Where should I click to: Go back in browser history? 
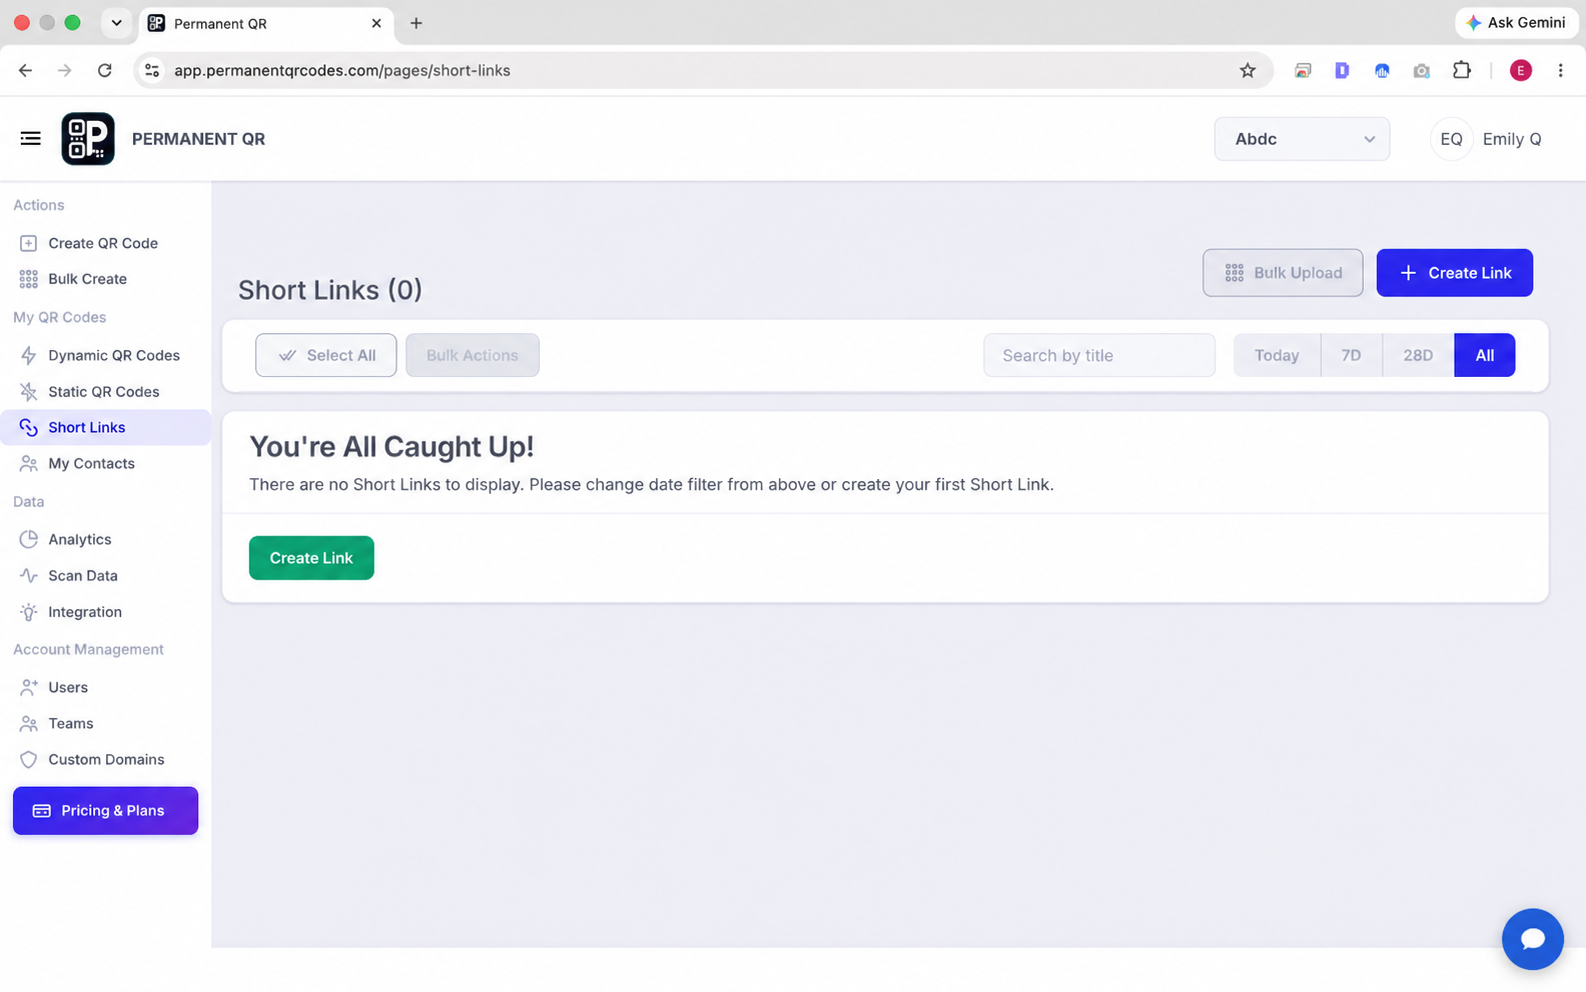[x=25, y=70]
